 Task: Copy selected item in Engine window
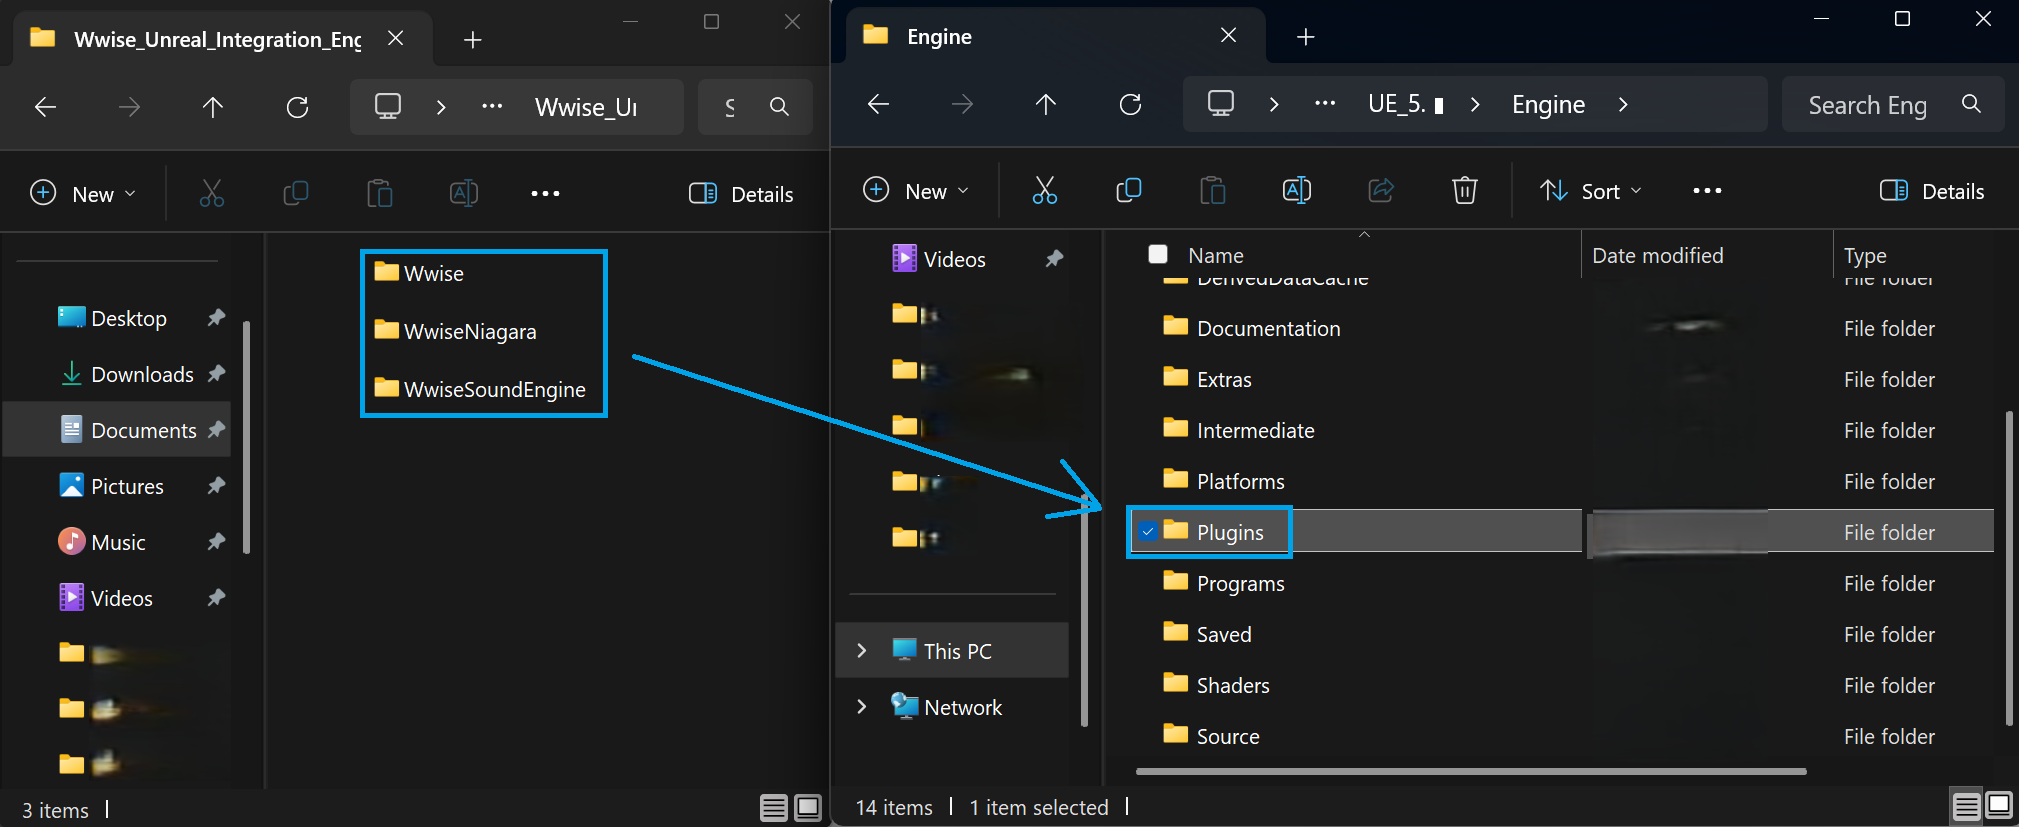pyautogui.click(x=1129, y=190)
